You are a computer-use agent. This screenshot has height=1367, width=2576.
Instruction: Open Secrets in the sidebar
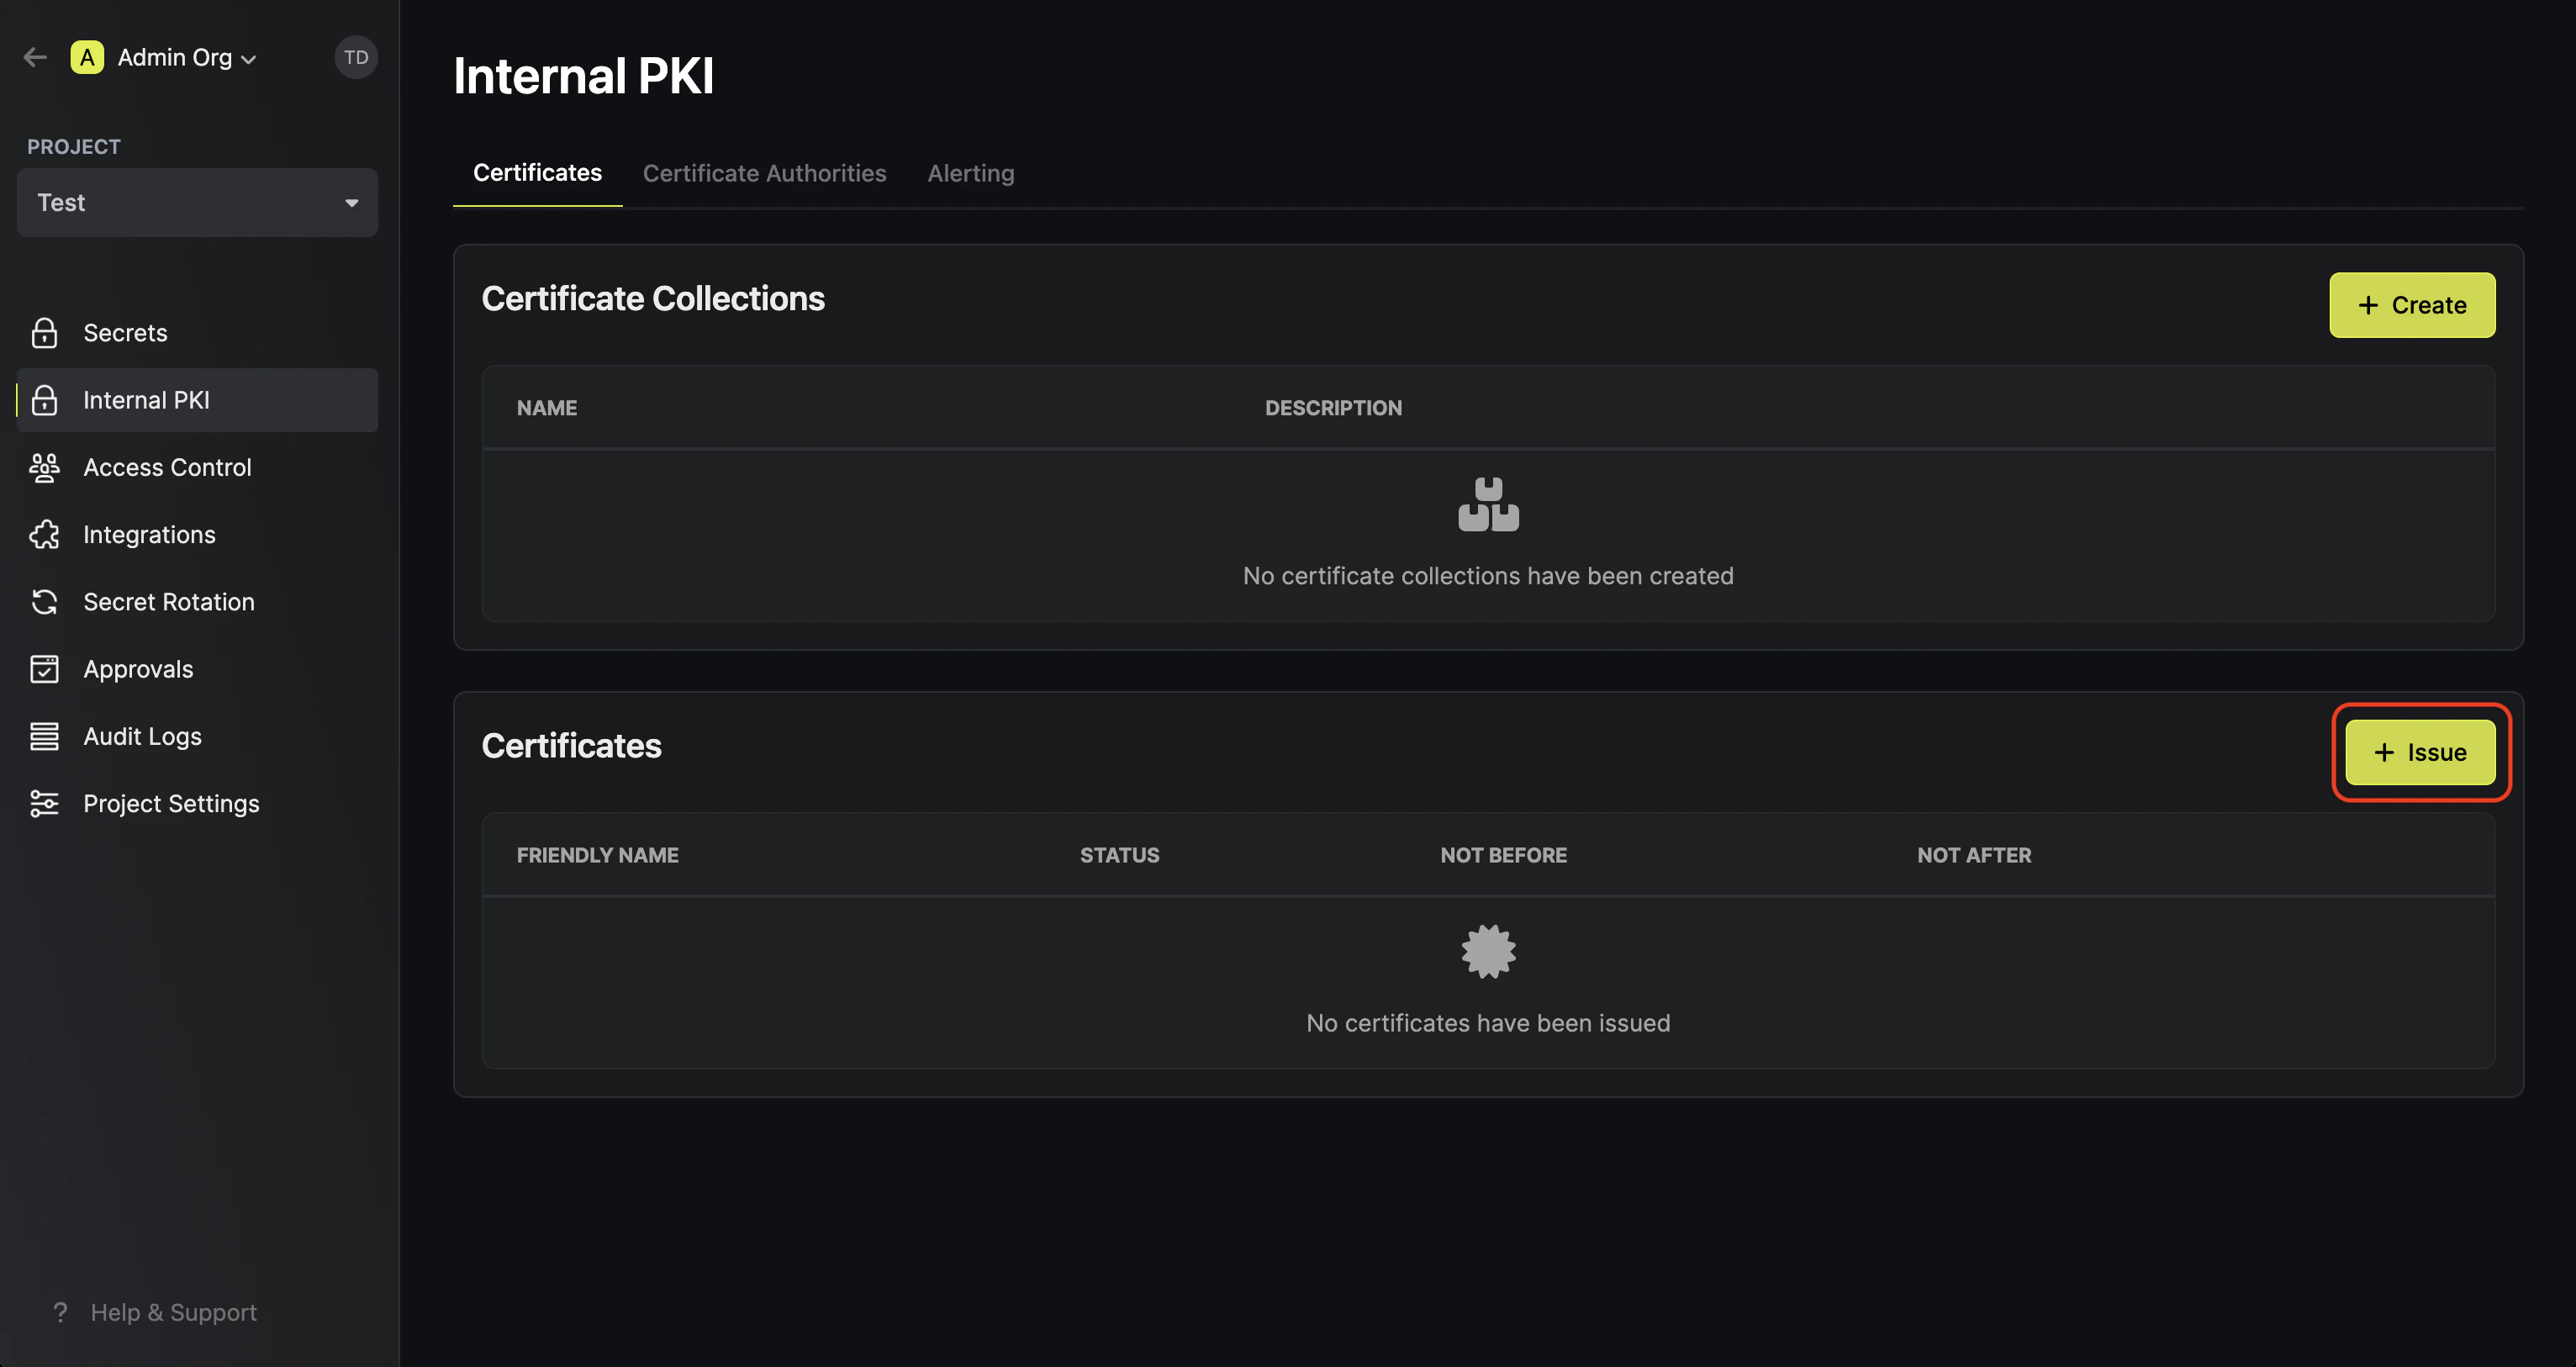coord(197,333)
